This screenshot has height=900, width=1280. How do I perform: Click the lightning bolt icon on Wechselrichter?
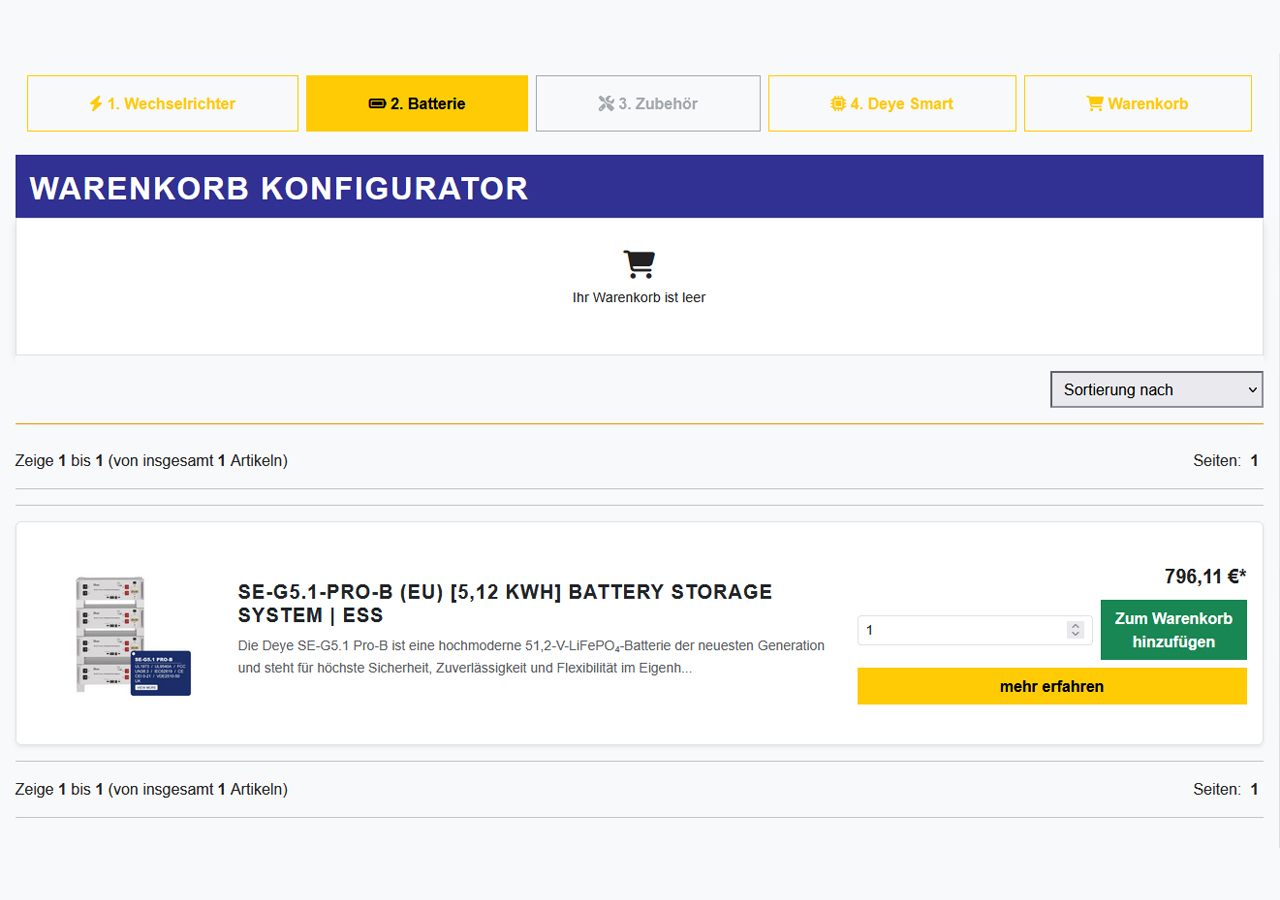point(96,103)
